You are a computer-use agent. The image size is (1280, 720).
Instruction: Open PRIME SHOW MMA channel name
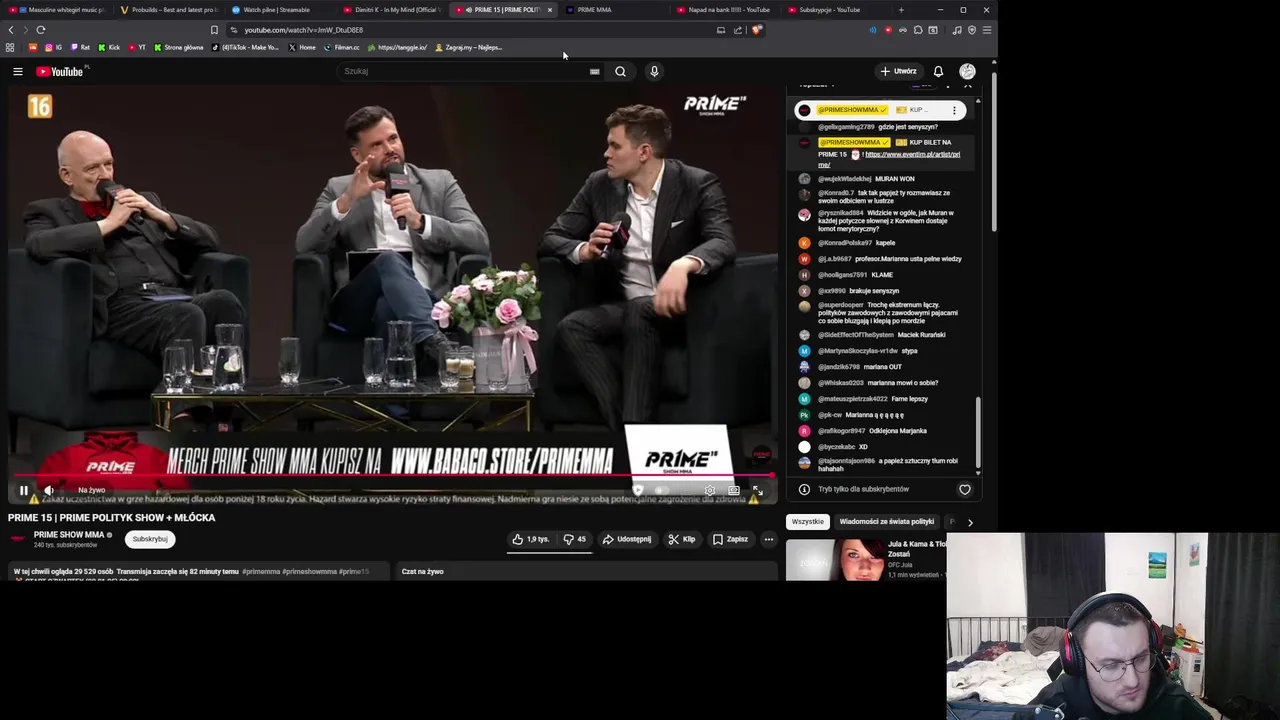tap(69, 534)
